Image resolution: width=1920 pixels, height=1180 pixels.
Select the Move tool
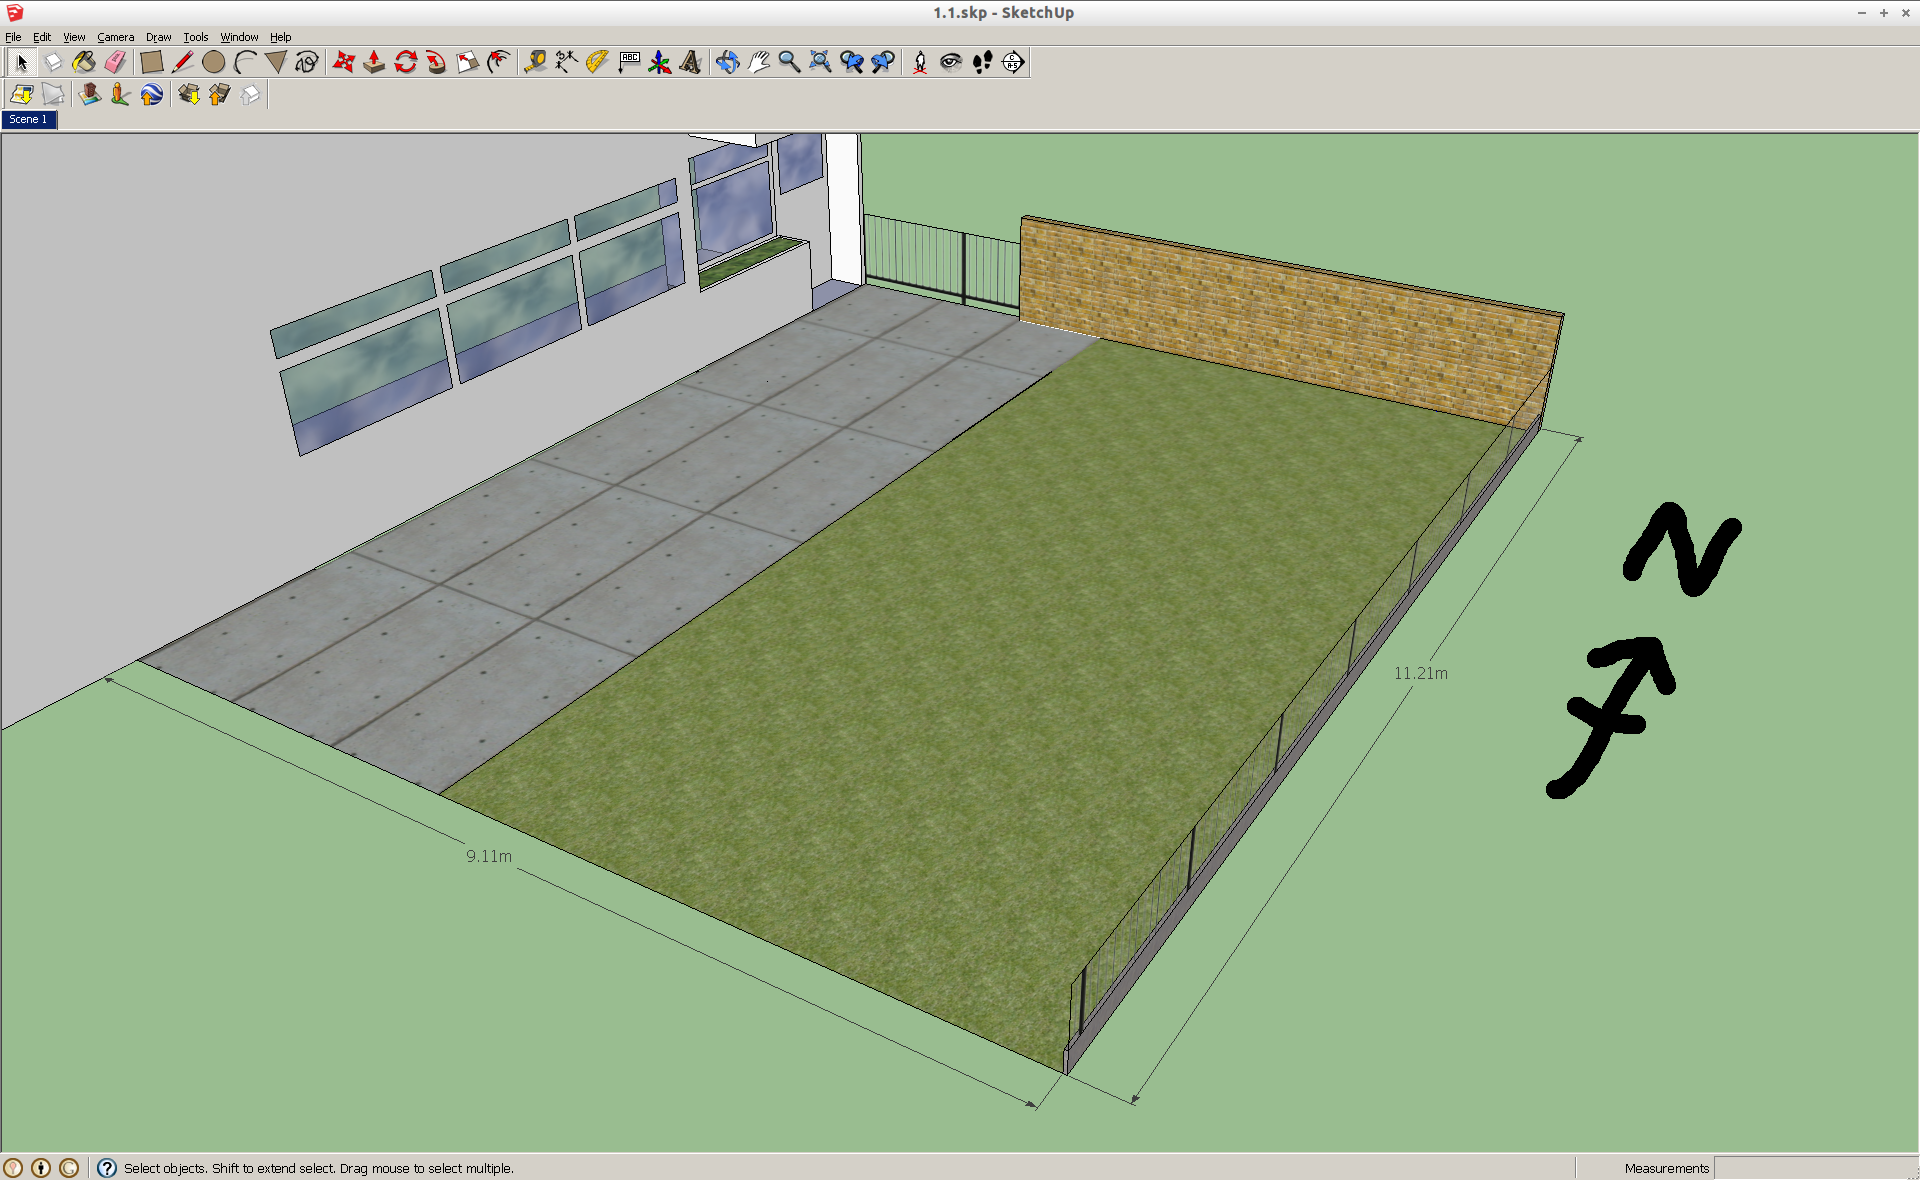point(343,62)
